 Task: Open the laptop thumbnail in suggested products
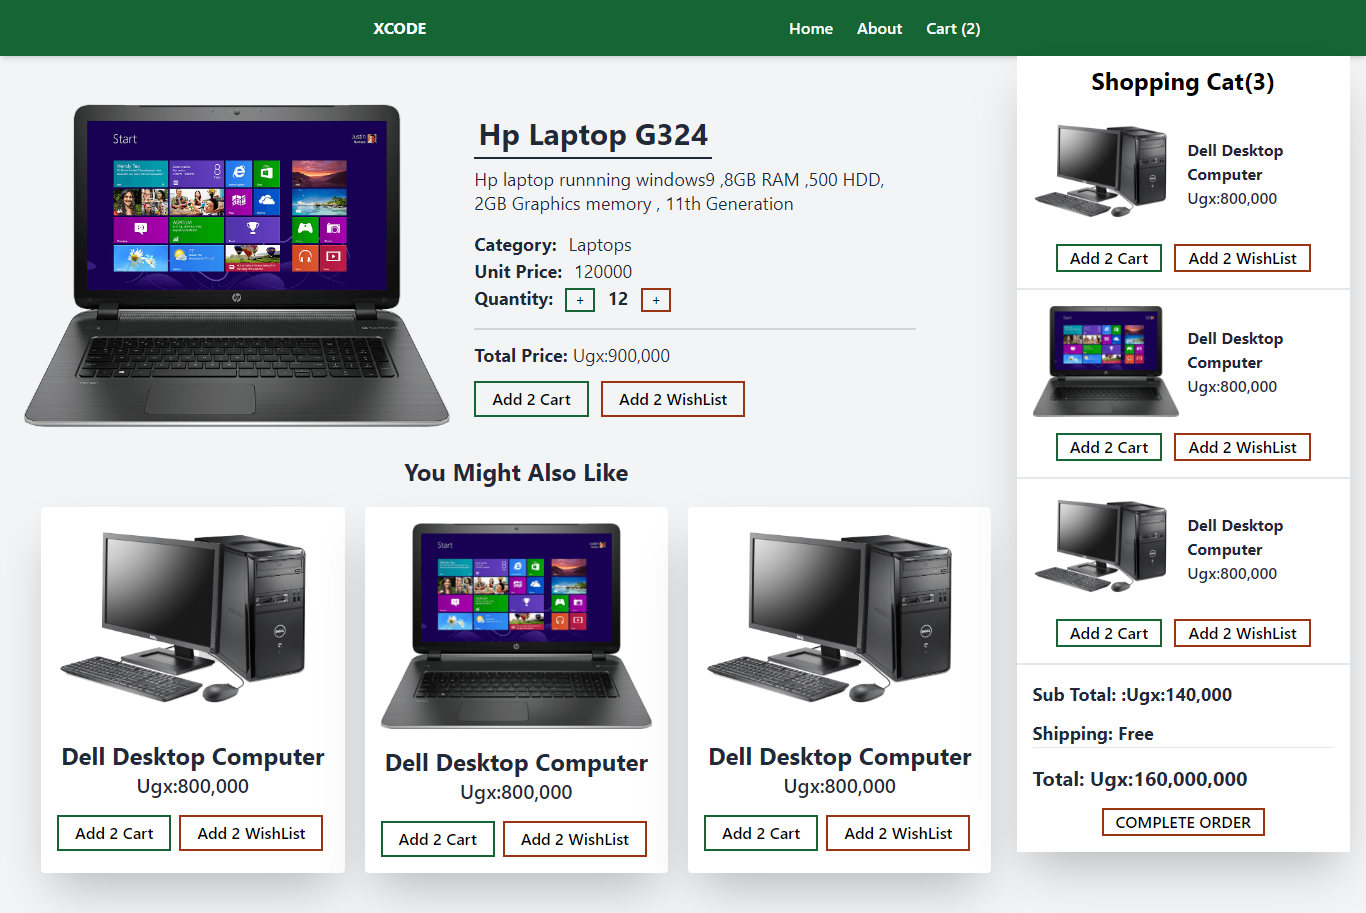click(x=516, y=625)
